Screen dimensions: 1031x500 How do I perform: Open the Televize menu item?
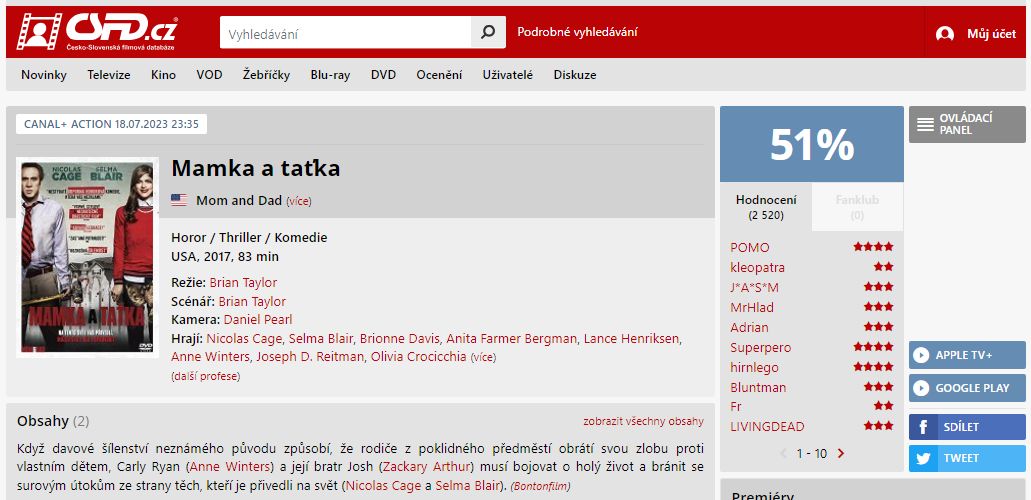tap(109, 75)
